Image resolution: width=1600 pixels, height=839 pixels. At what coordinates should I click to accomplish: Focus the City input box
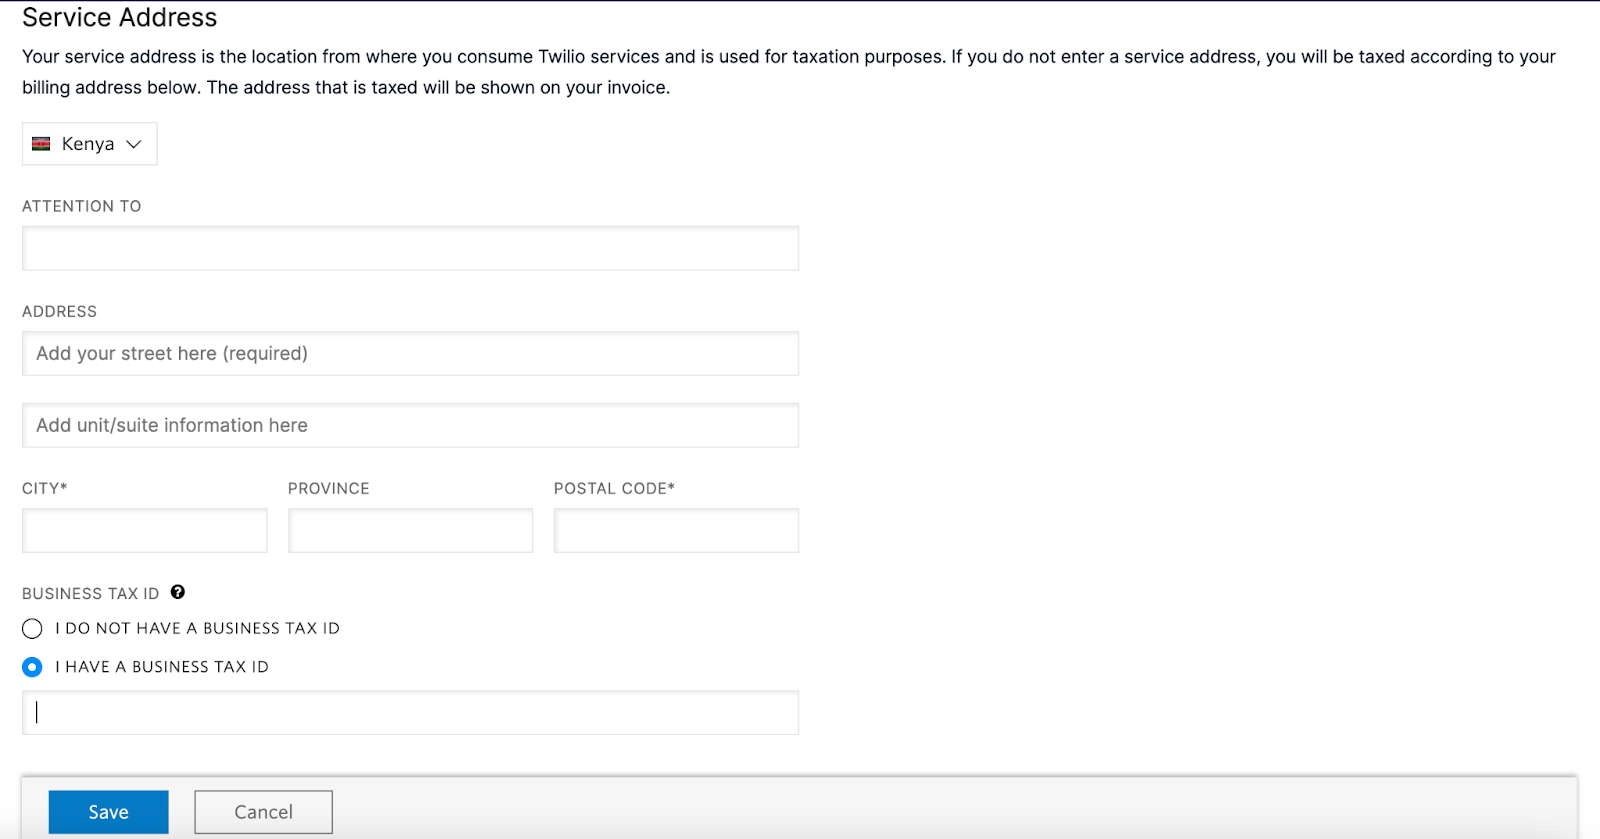[145, 531]
